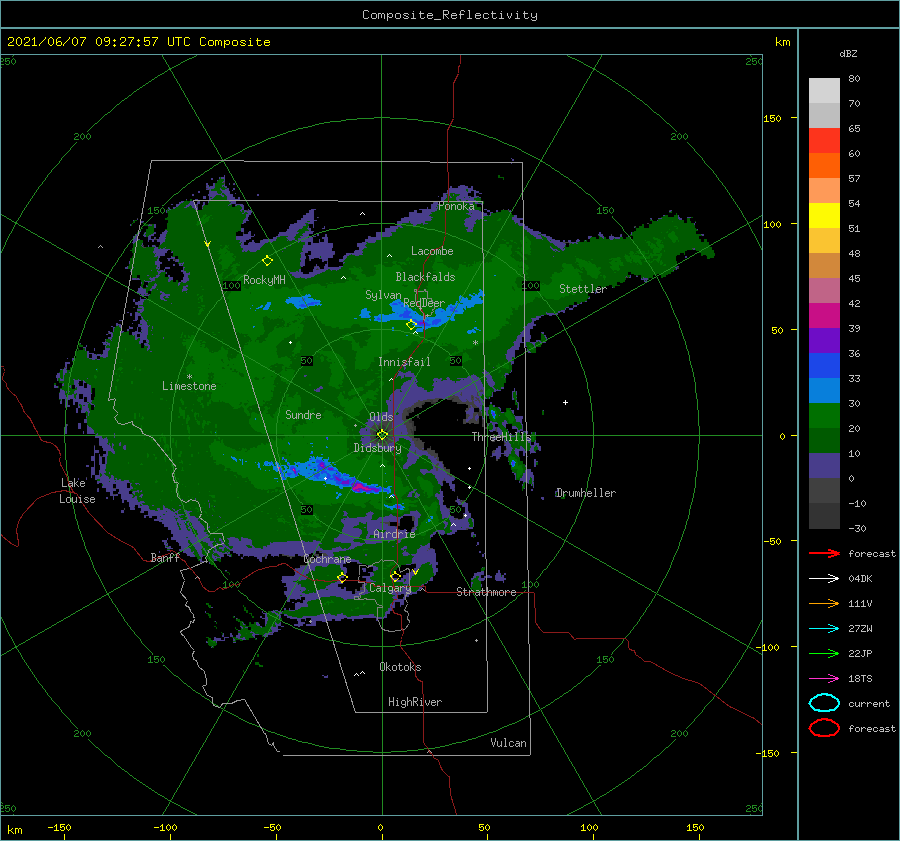The image size is (900, 841).
Task: Click the yellow diamond marker below RedDeer
Action: coord(411,325)
